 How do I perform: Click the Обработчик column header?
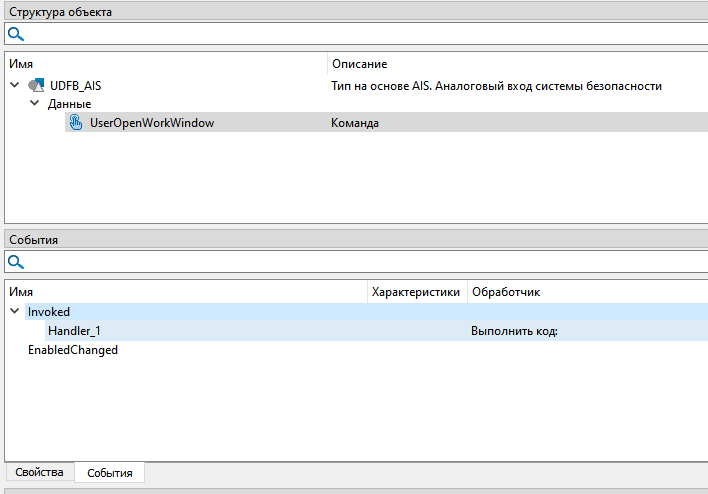tap(505, 291)
